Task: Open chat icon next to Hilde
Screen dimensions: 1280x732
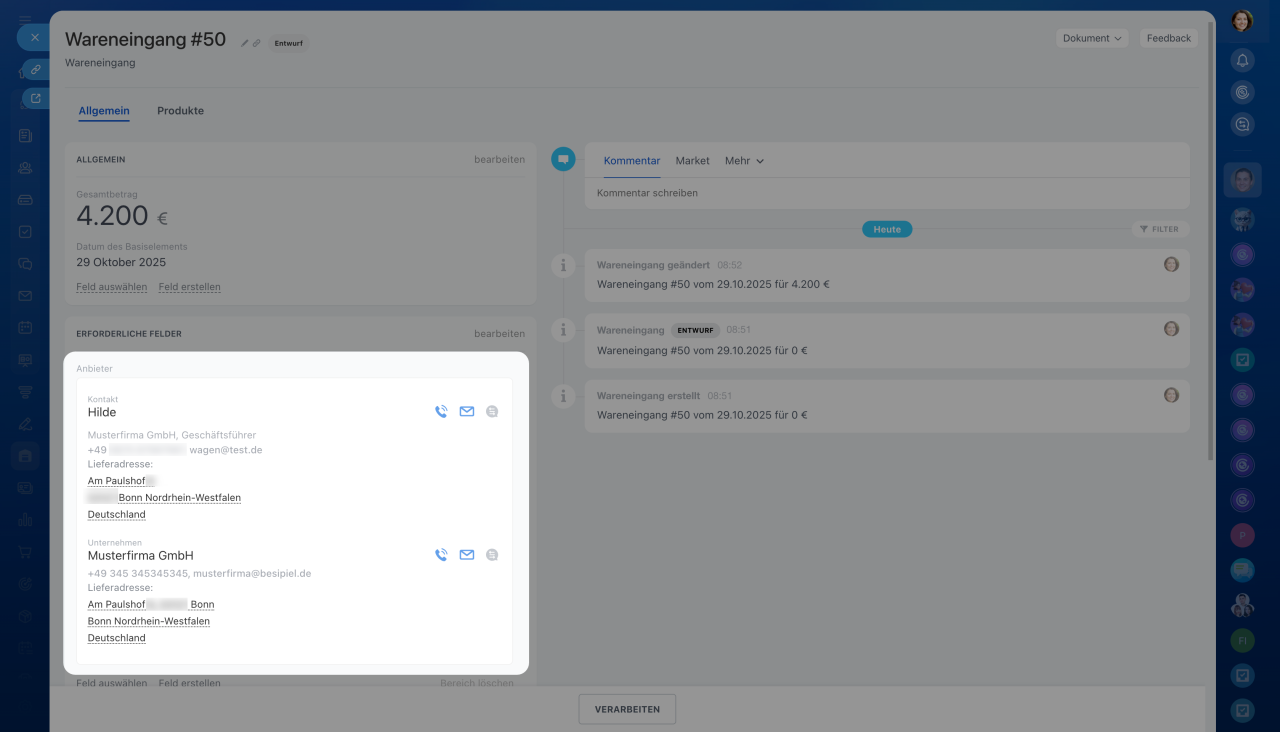Action: click(x=492, y=411)
